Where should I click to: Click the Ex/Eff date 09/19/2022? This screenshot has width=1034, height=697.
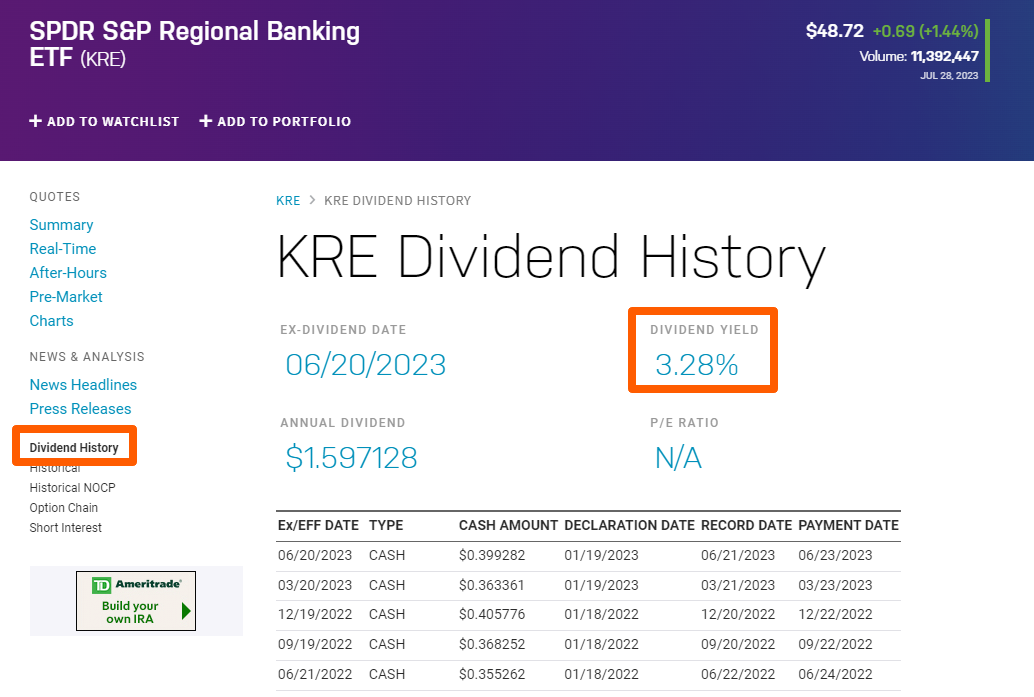(x=315, y=644)
